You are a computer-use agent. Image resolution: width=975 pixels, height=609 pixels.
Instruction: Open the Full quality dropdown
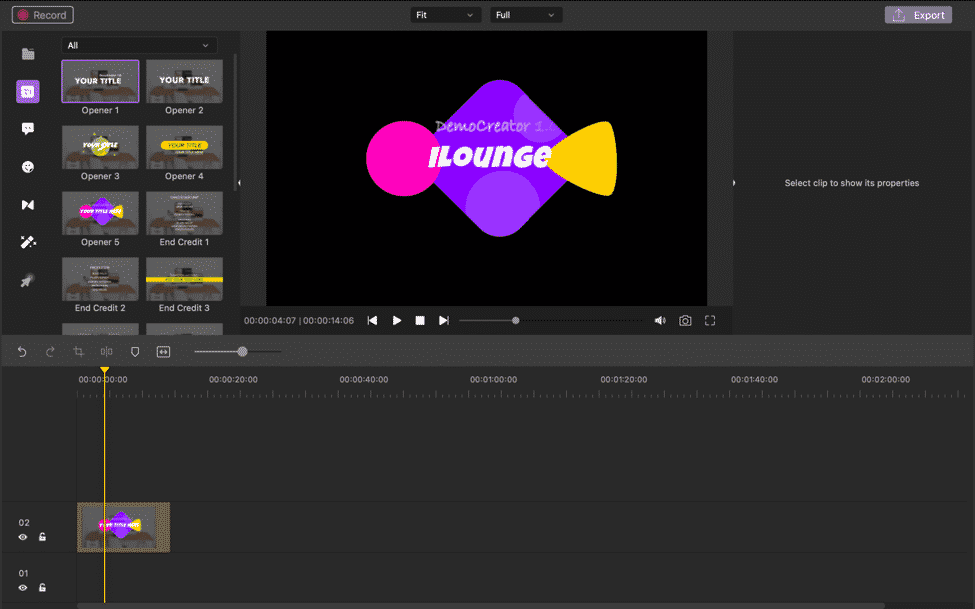coord(525,14)
